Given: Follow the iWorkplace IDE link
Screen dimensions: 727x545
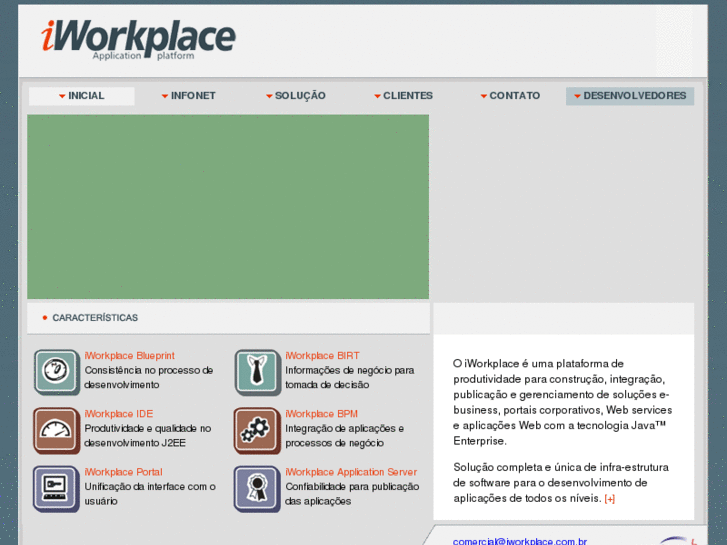Looking at the screenshot, I should tap(119, 414).
